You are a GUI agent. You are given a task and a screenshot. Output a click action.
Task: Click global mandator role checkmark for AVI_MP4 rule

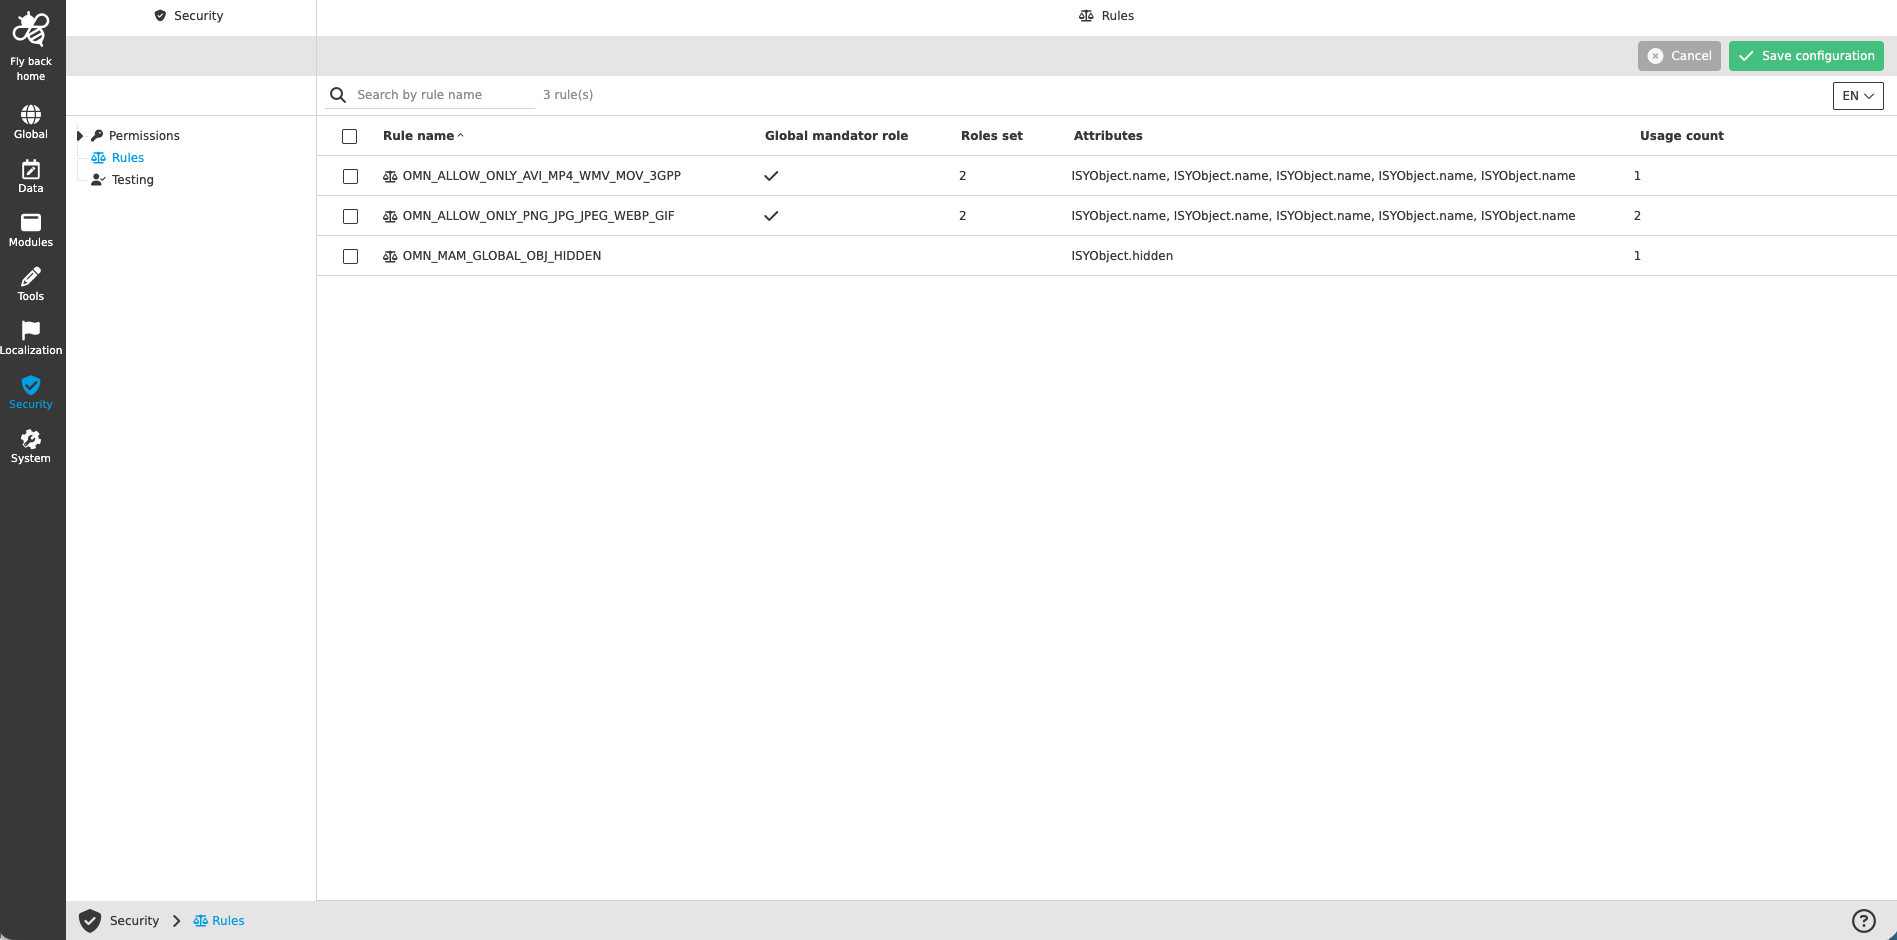tap(771, 176)
